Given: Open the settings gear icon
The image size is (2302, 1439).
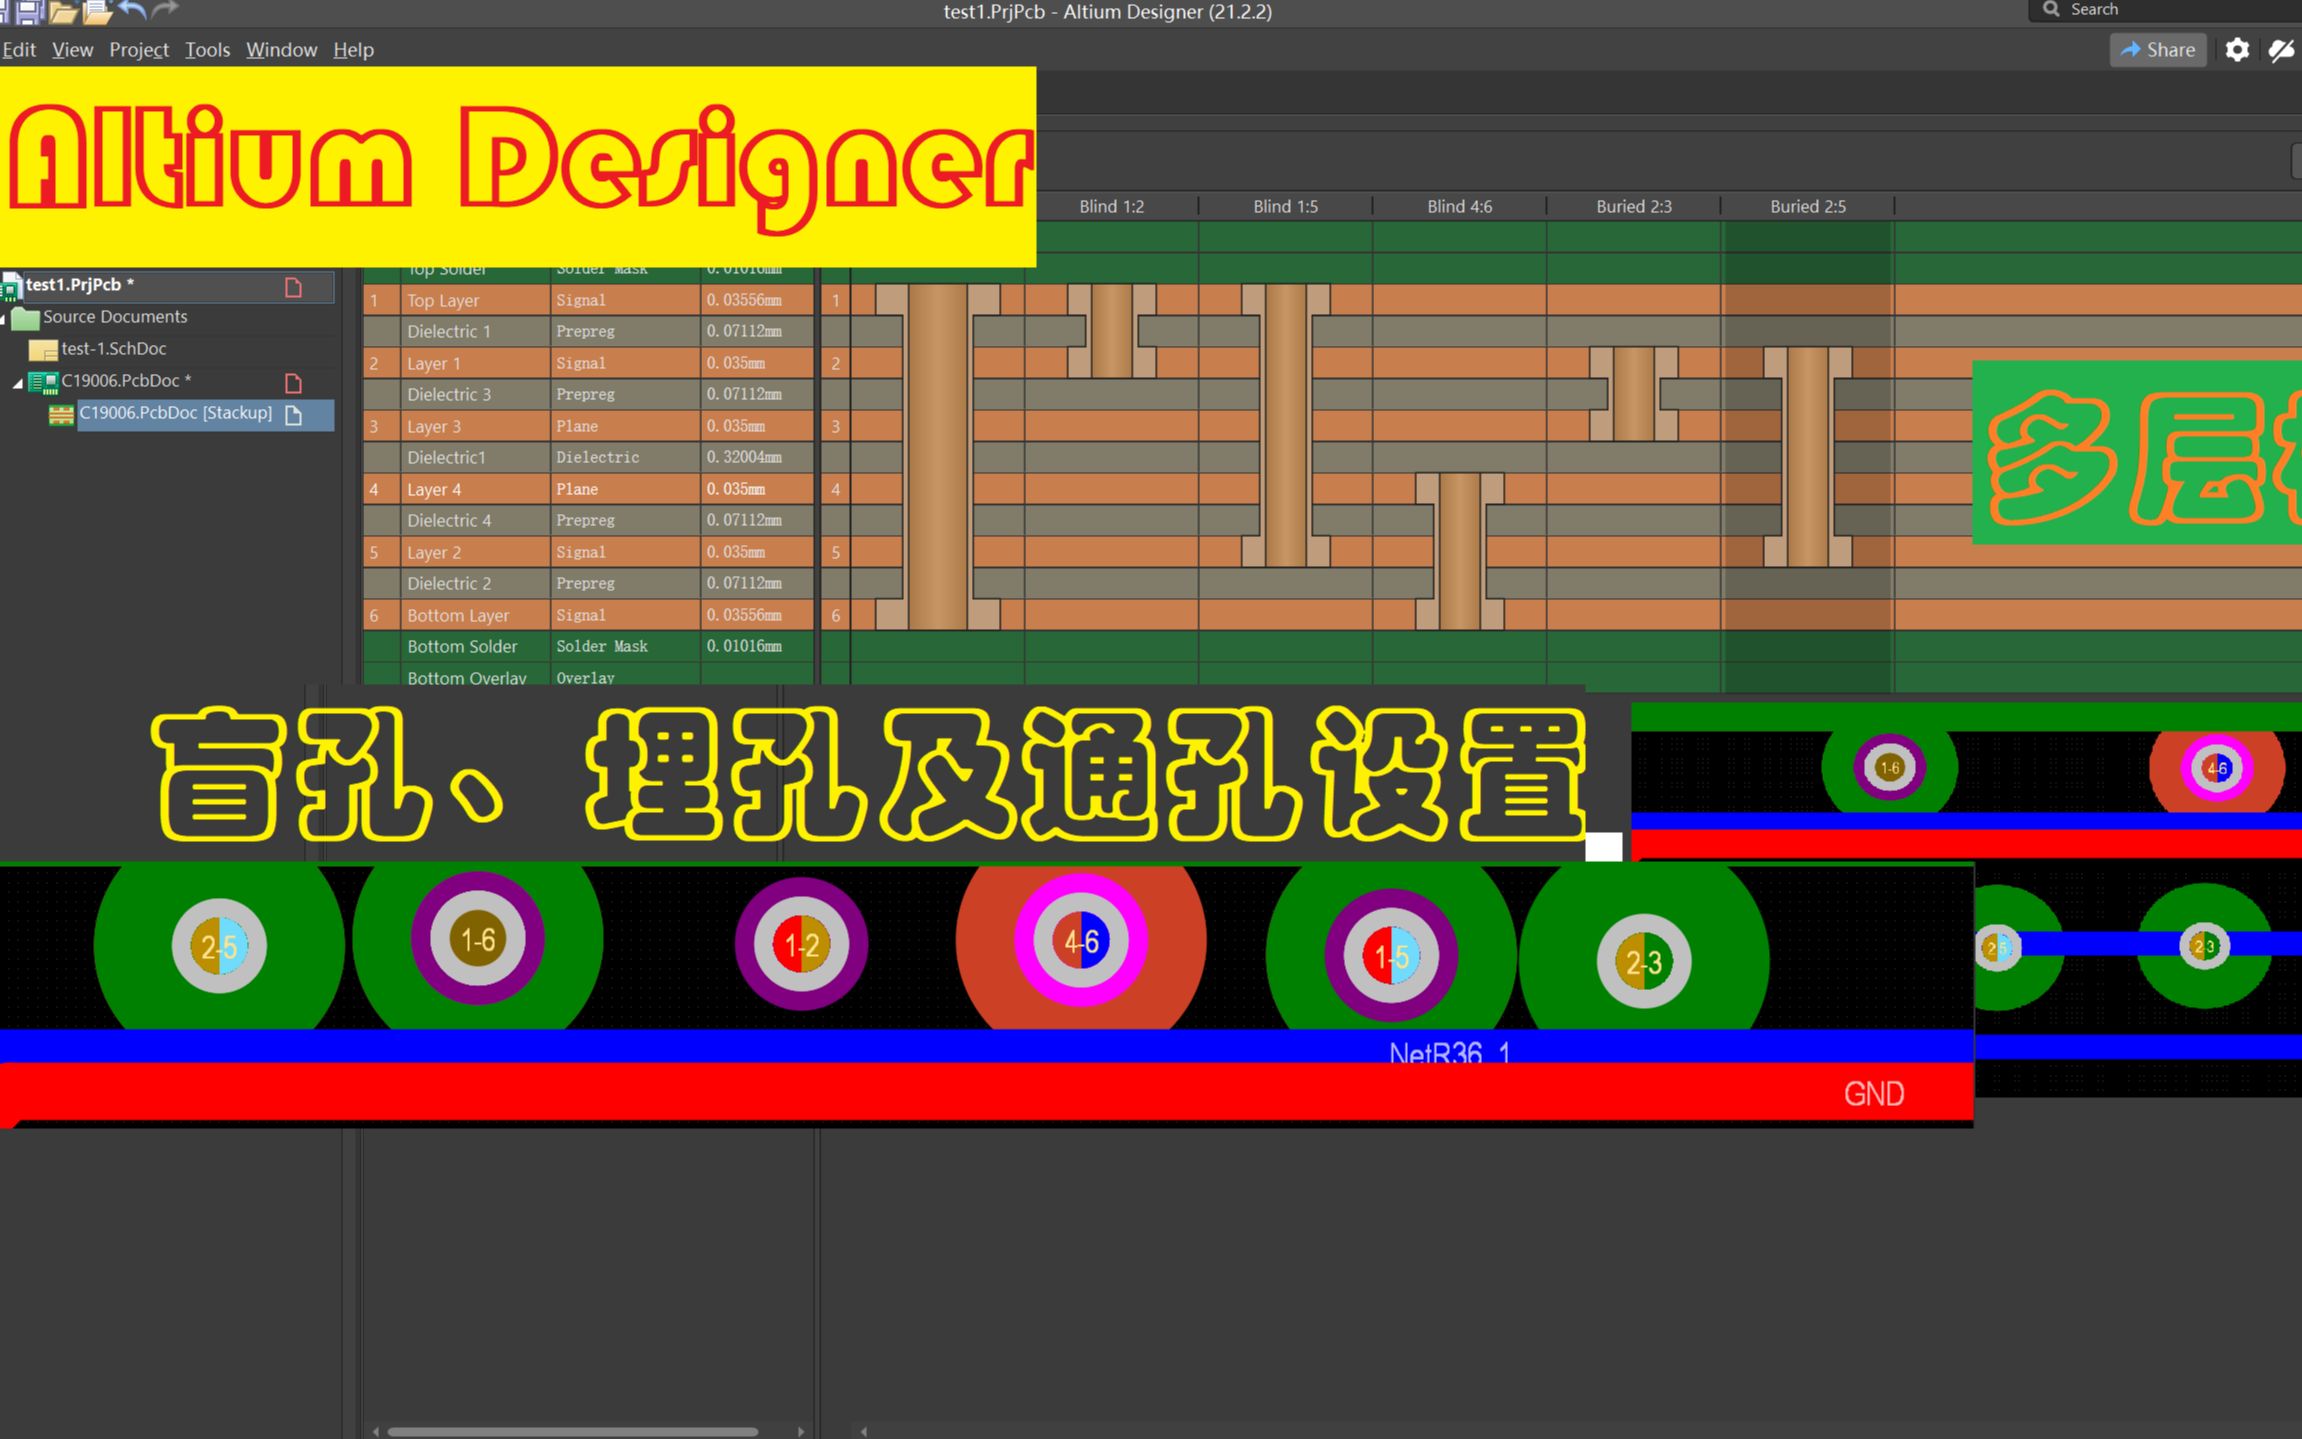Looking at the screenshot, I should (2237, 50).
